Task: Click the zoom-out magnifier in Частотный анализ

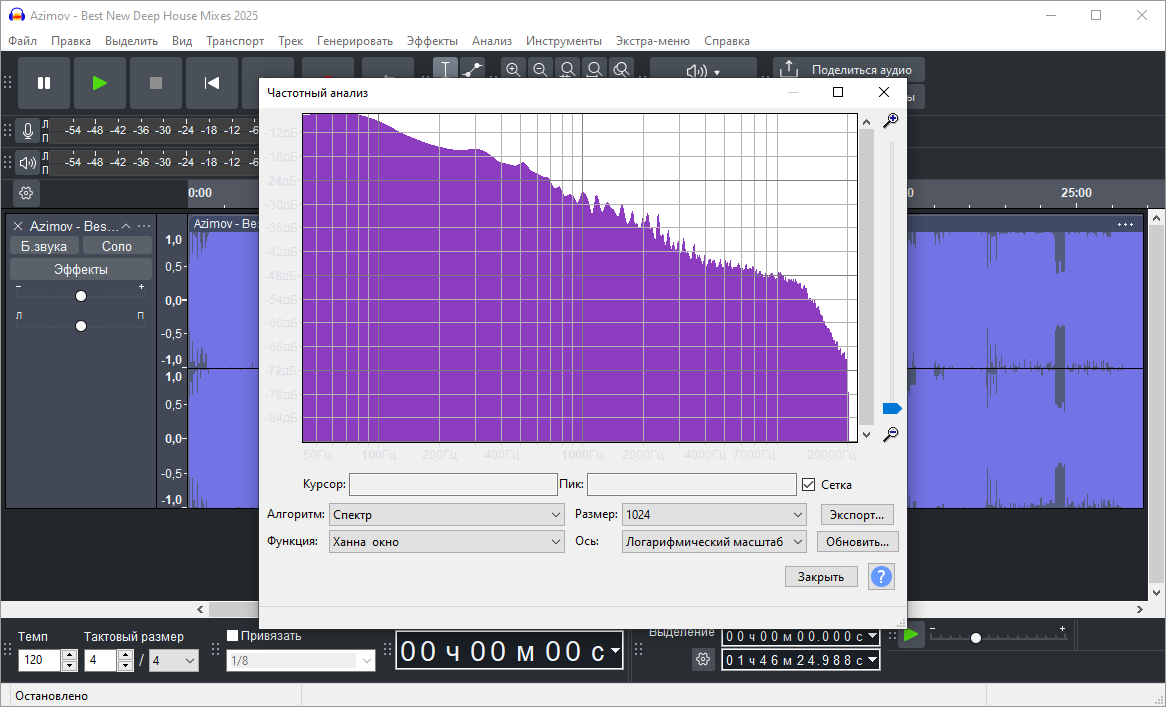Action: pos(890,434)
